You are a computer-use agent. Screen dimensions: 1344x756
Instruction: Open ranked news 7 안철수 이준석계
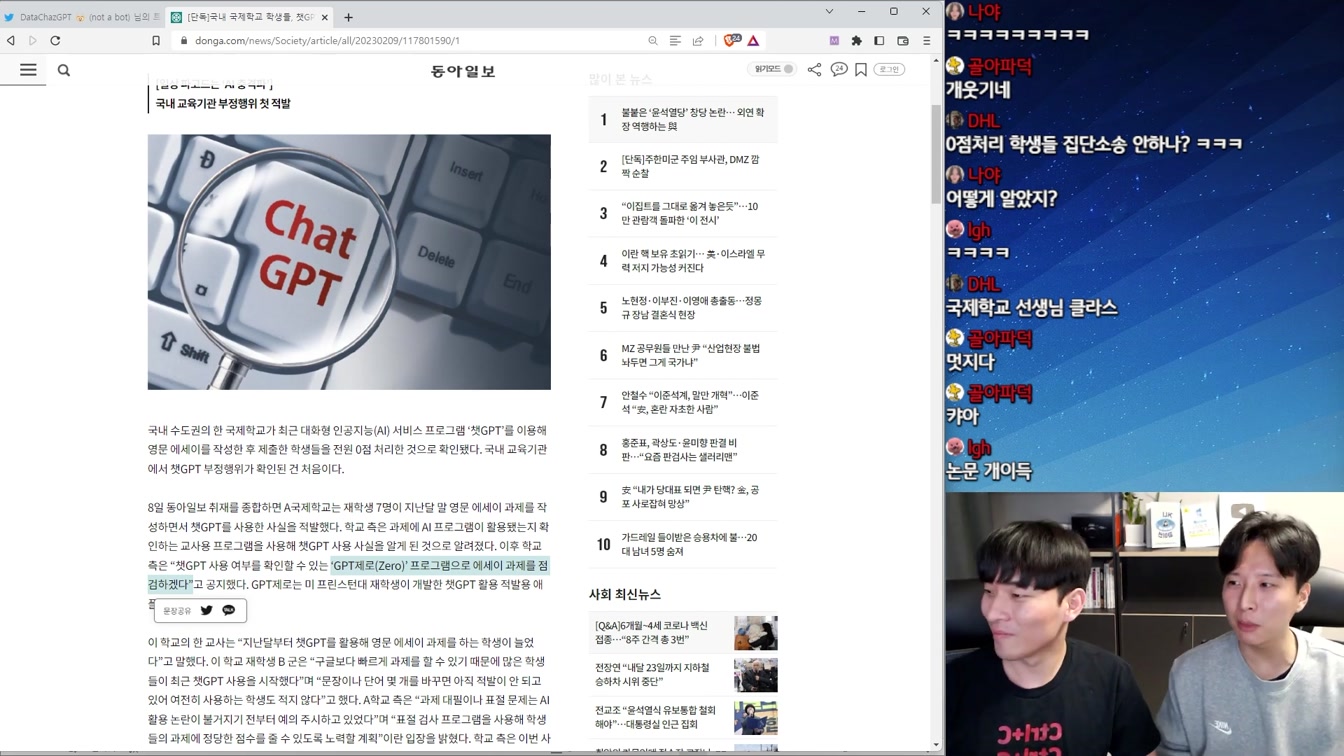tap(683, 402)
